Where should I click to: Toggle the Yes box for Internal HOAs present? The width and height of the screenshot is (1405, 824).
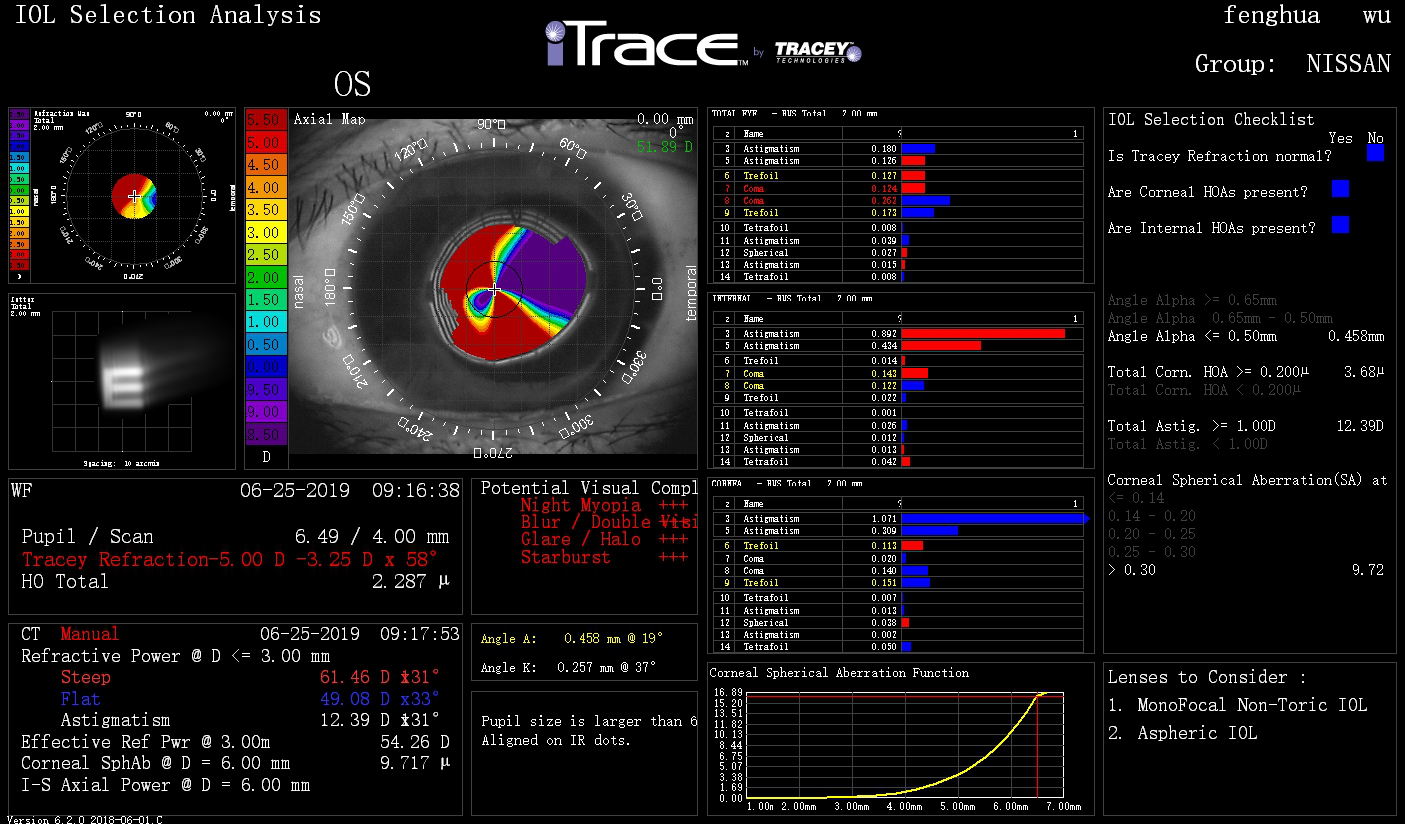(x=1340, y=225)
